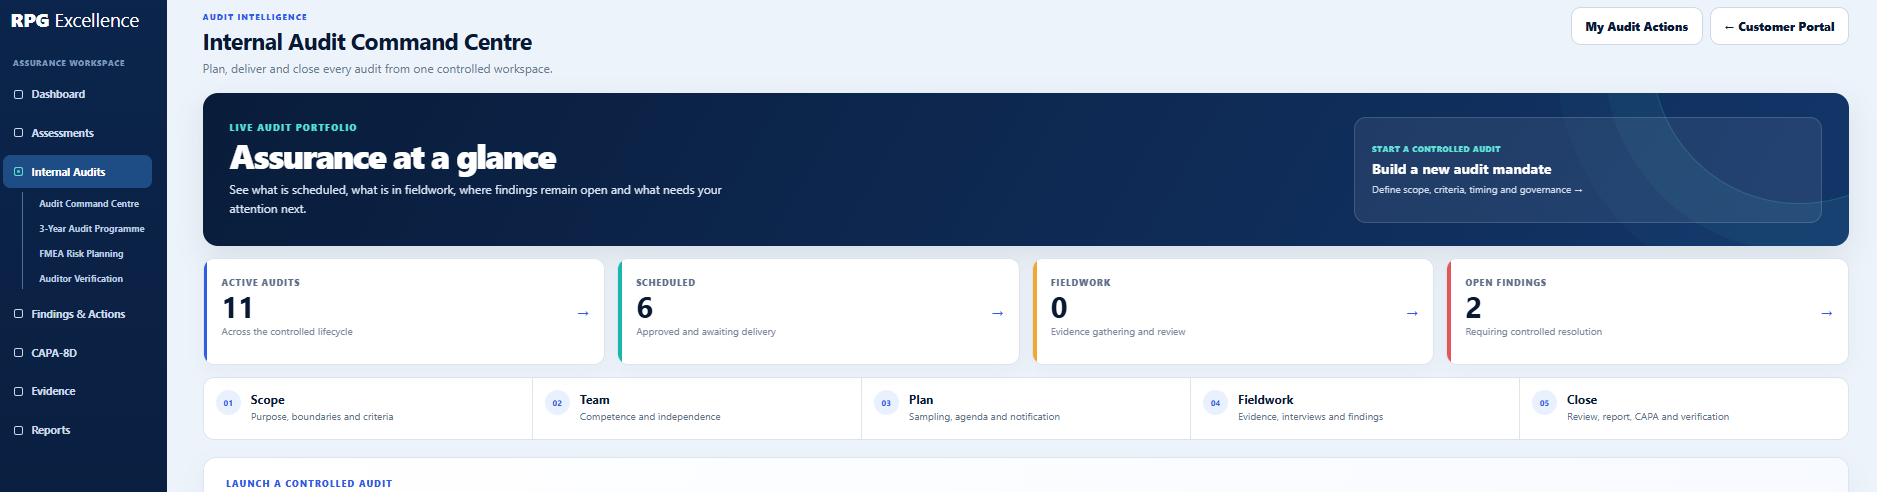1877x492 pixels.
Task: Click Assurance at a glance heading
Action: point(392,158)
